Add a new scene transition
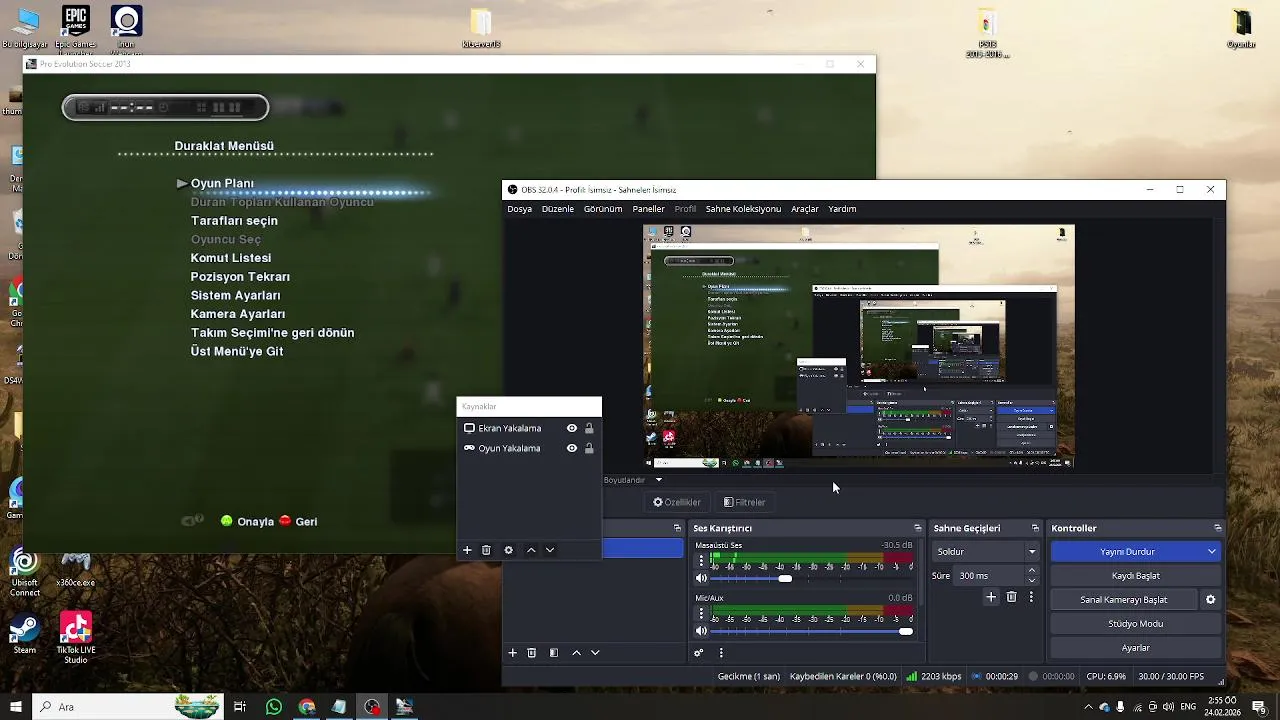 click(x=991, y=597)
